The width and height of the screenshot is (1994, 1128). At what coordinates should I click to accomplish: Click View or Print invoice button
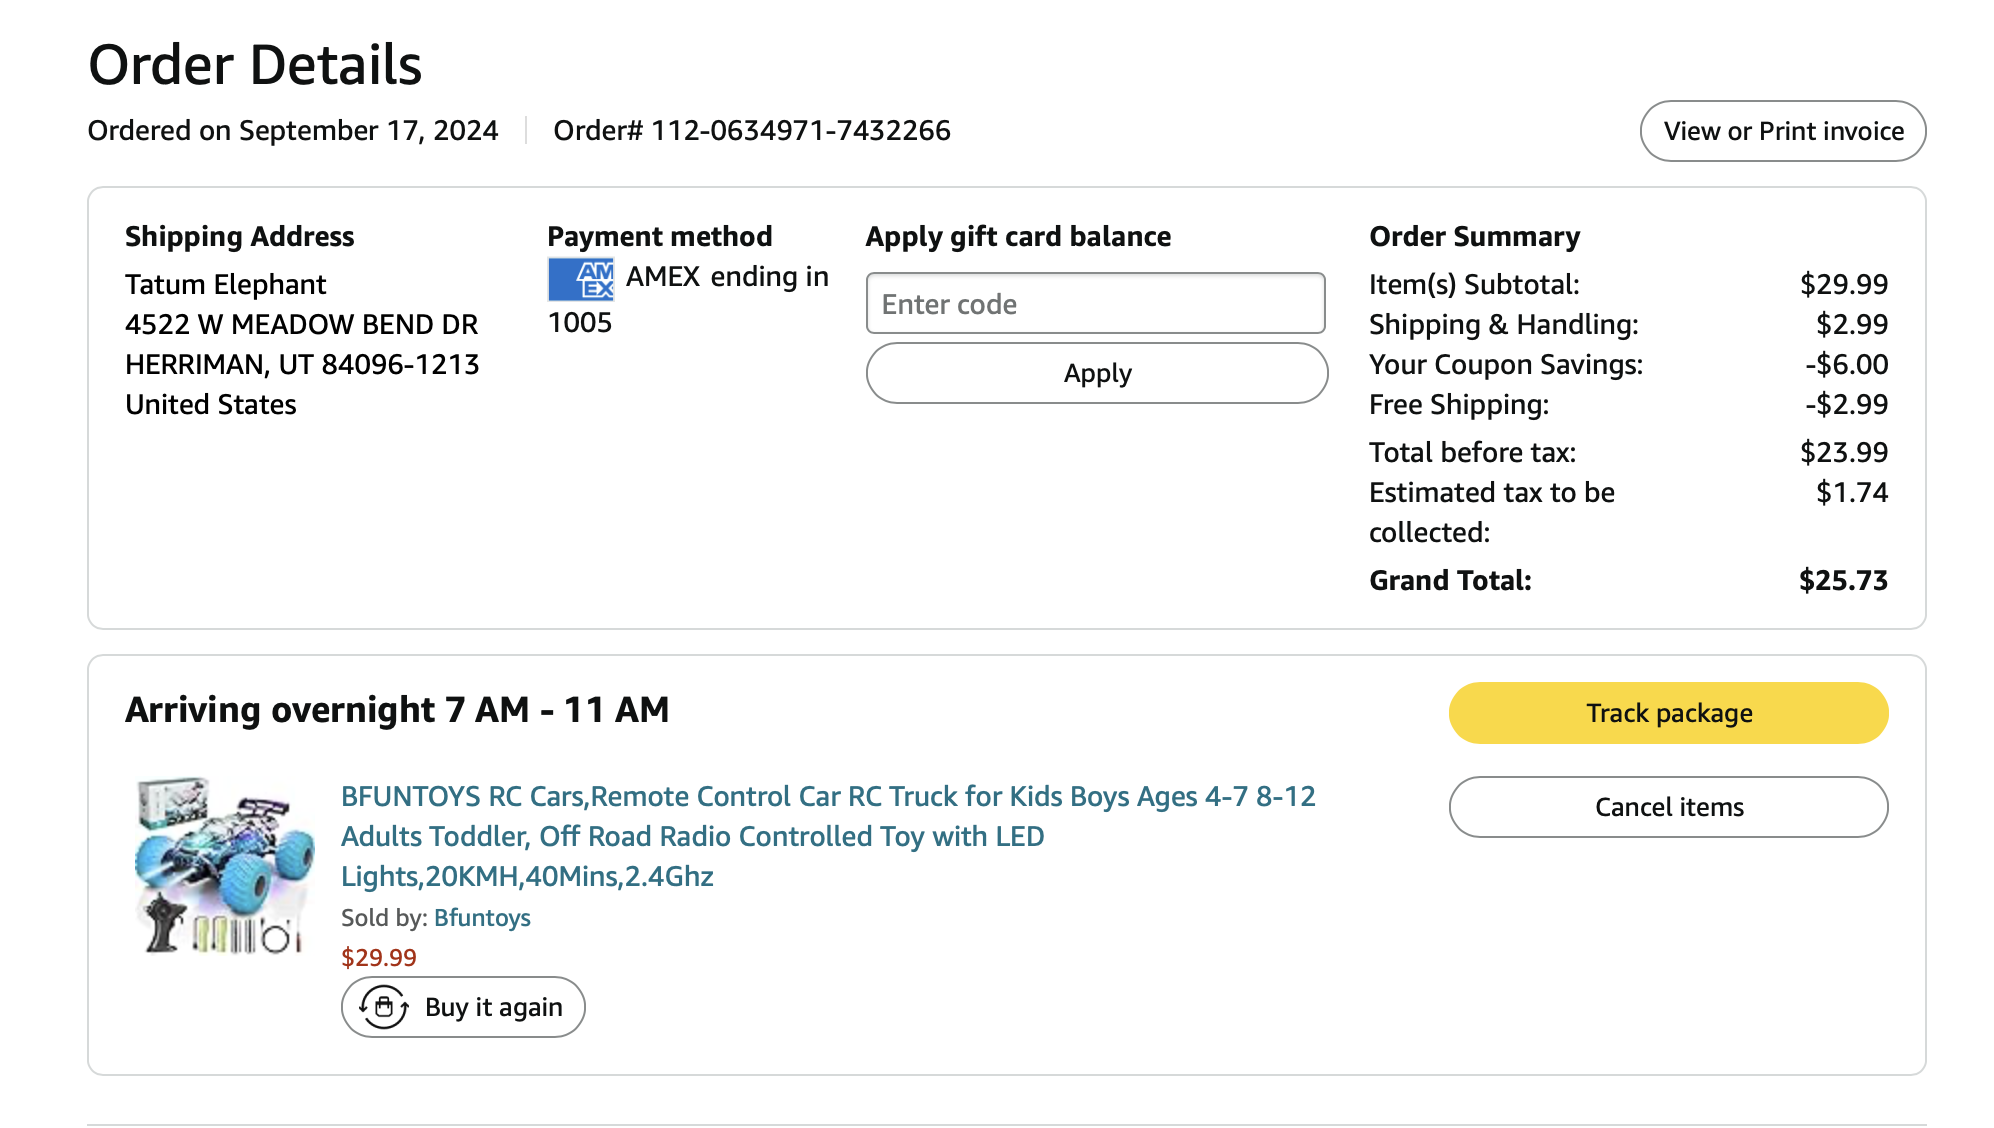(1782, 131)
